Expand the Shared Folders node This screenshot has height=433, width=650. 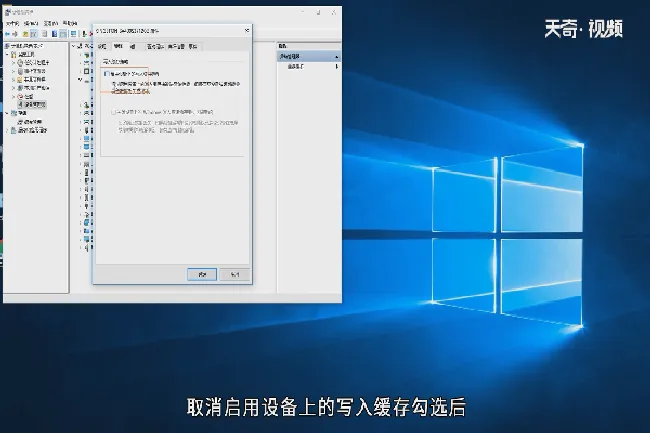(x=13, y=80)
